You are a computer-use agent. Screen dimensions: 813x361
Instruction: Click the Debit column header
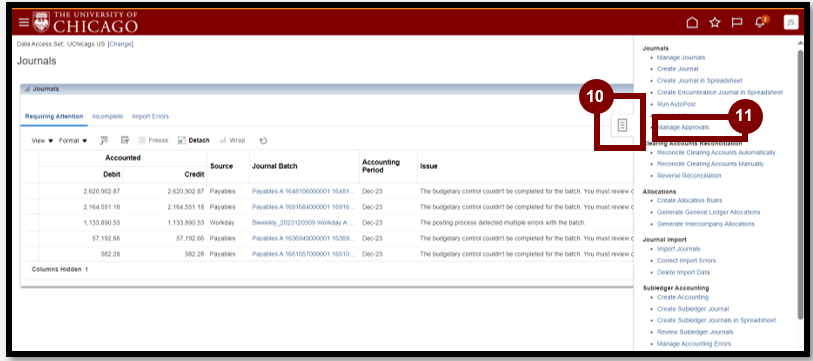pyautogui.click(x=81, y=175)
